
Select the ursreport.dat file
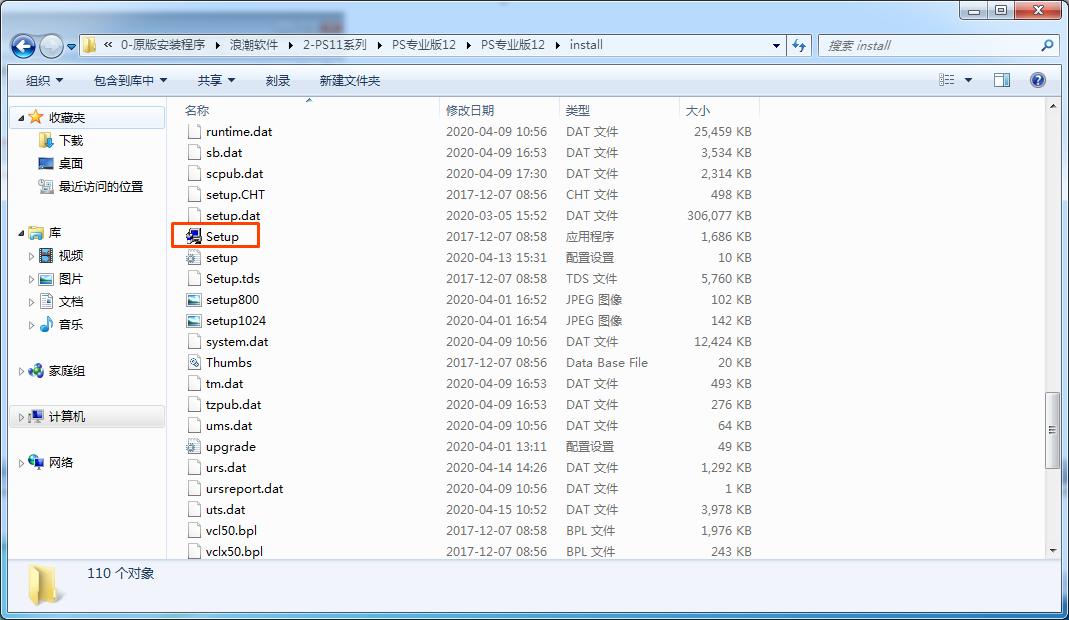click(244, 489)
